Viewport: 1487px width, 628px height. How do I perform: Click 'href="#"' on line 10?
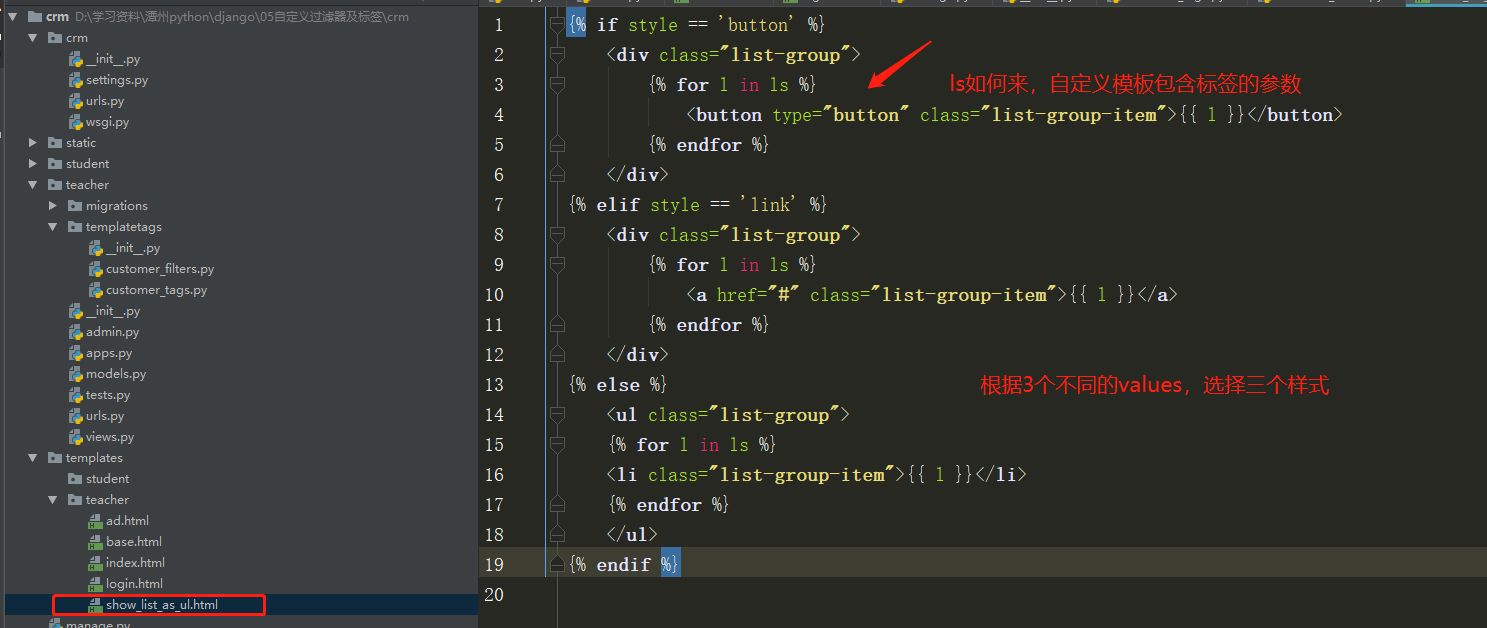(758, 295)
